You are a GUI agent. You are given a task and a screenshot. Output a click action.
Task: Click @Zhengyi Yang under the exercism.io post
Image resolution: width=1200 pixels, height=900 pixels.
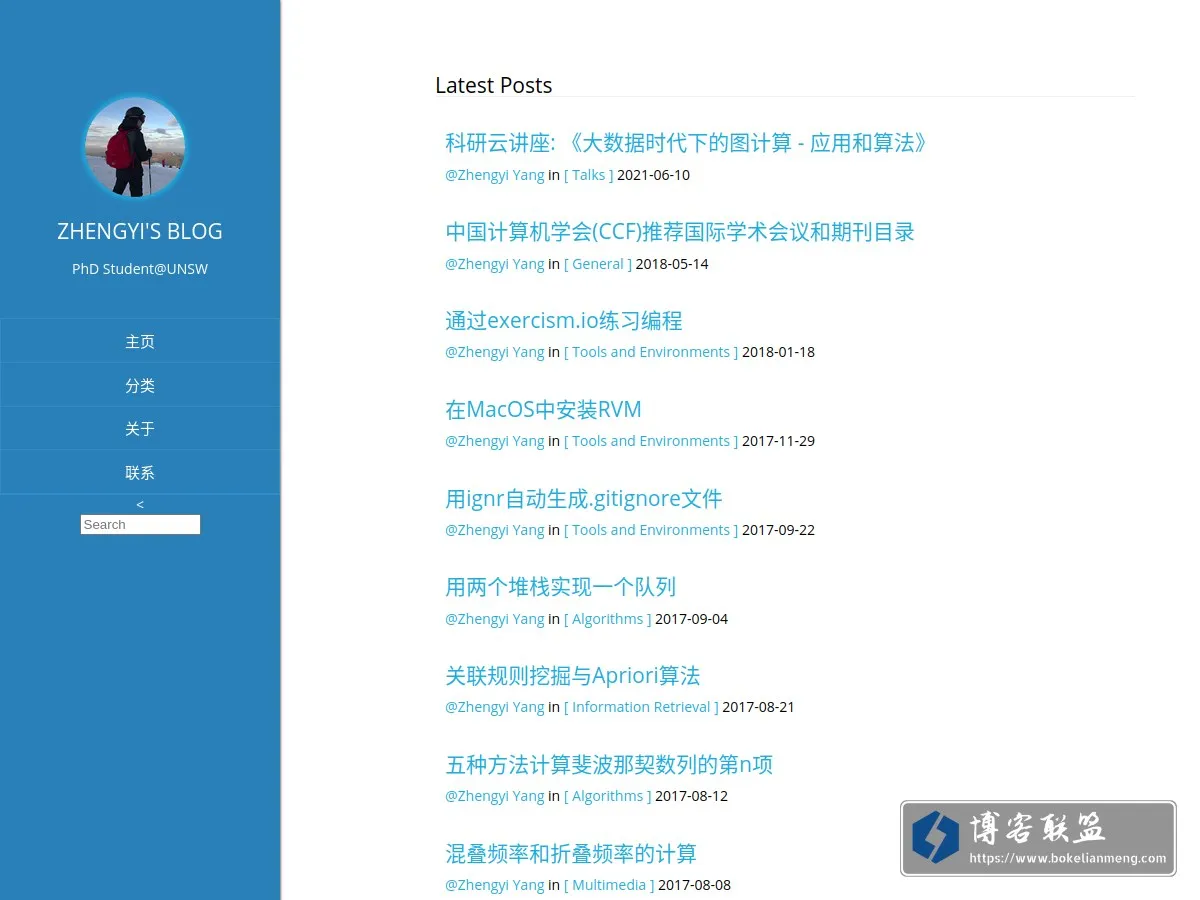pos(495,352)
